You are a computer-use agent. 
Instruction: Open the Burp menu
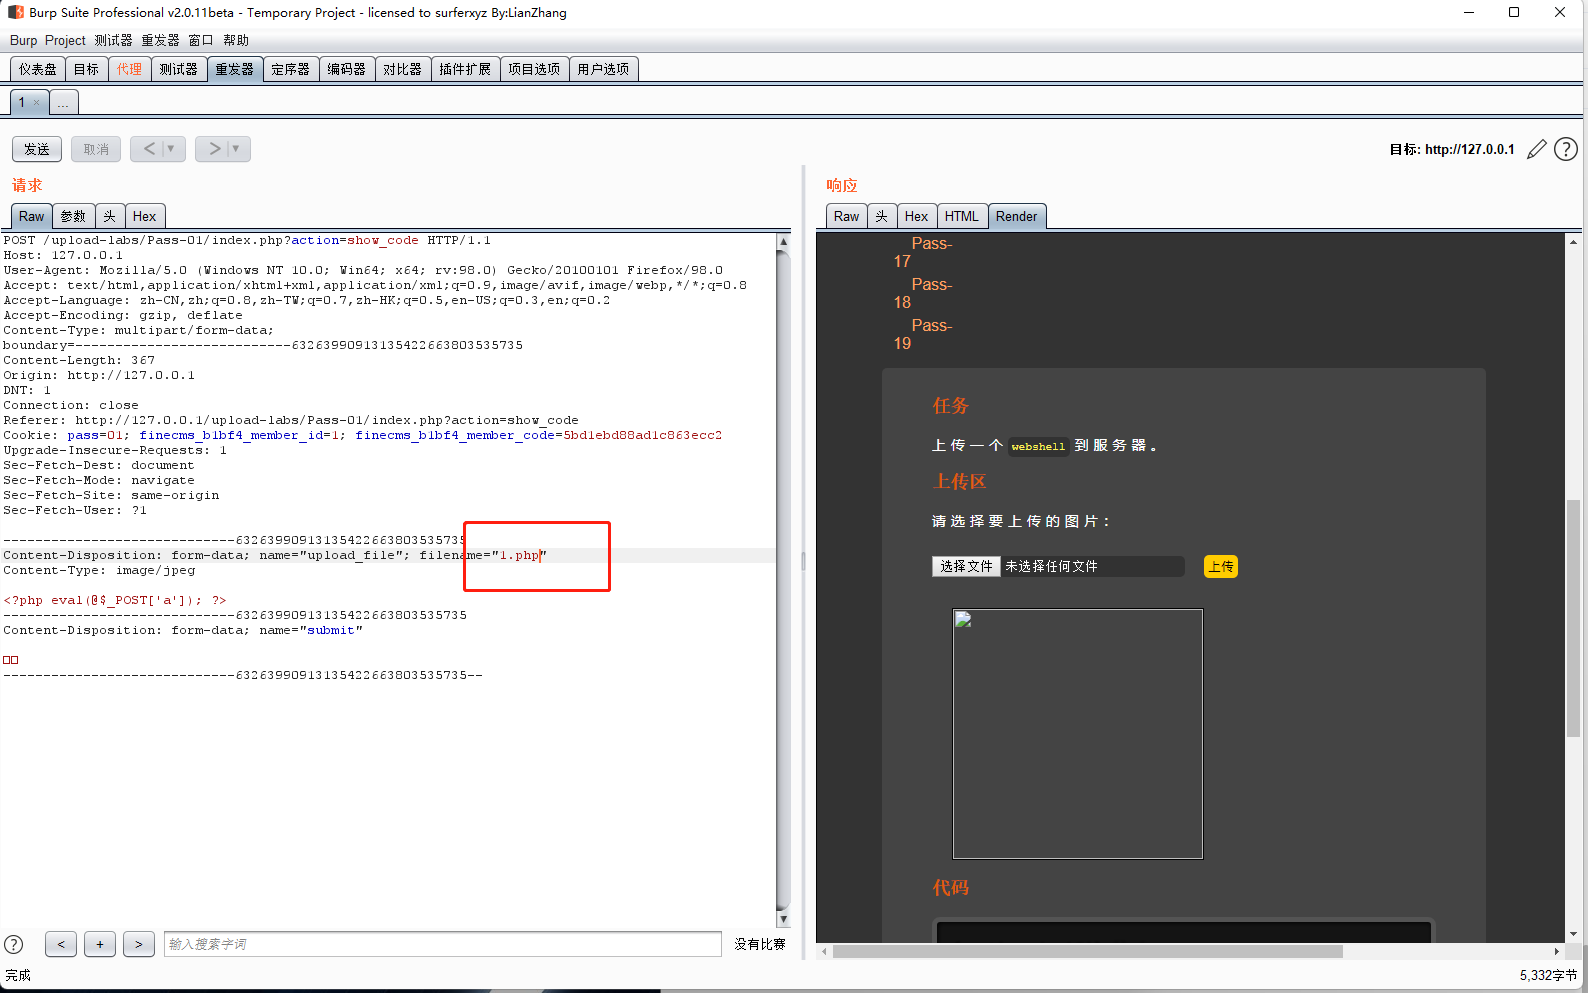pos(23,40)
